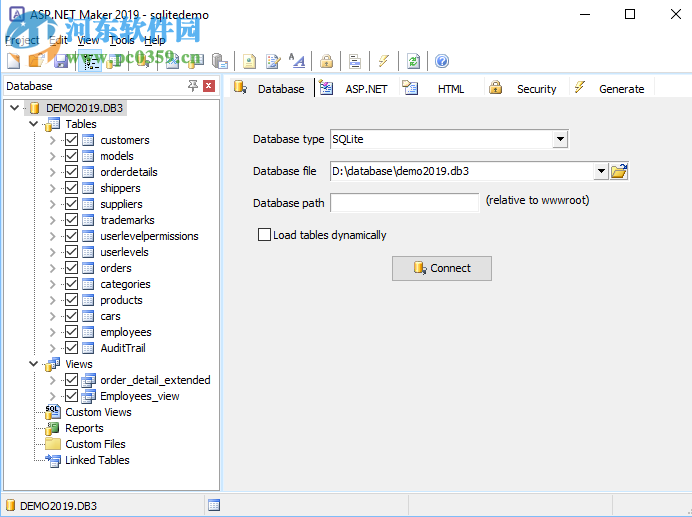The width and height of the screenshot is (692, 517).
Task: Switch to the Security tab
Action: 526,88
